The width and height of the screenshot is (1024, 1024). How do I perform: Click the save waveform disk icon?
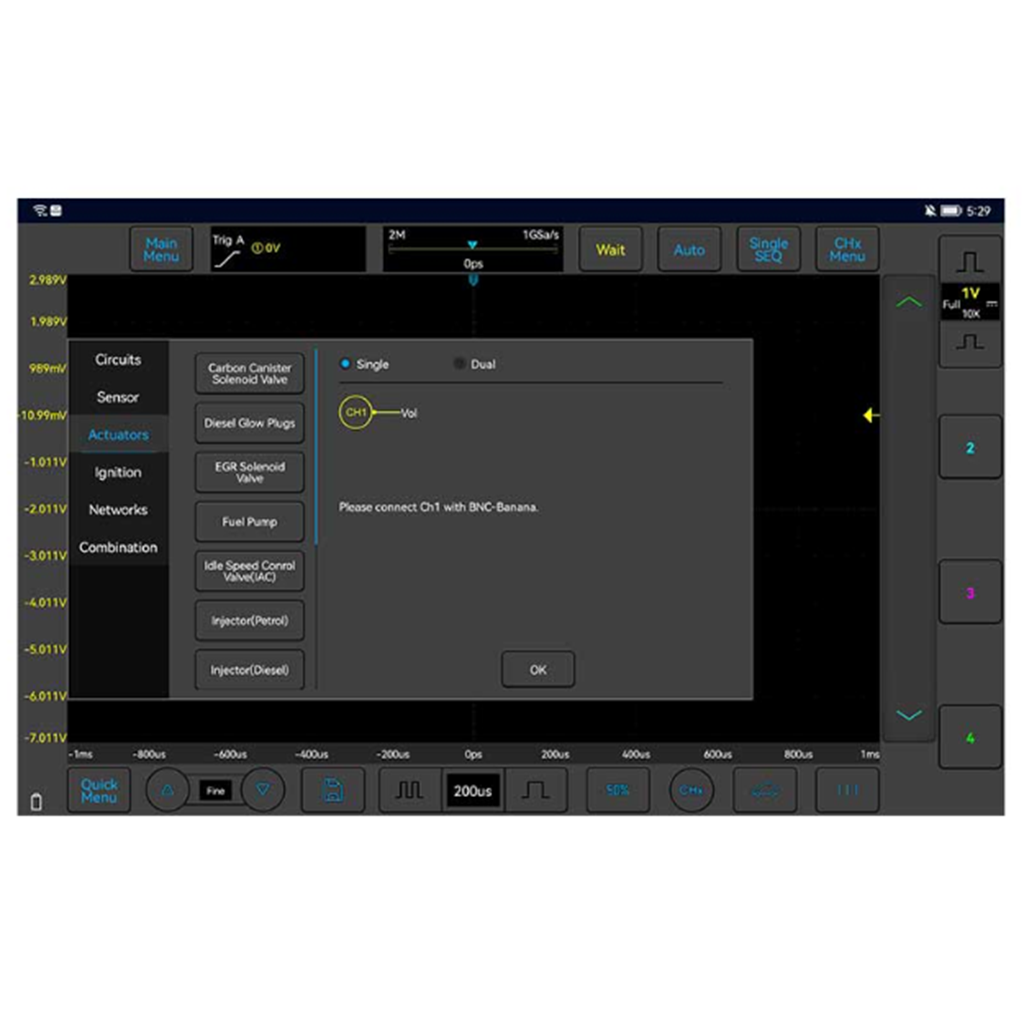point(332,790)
